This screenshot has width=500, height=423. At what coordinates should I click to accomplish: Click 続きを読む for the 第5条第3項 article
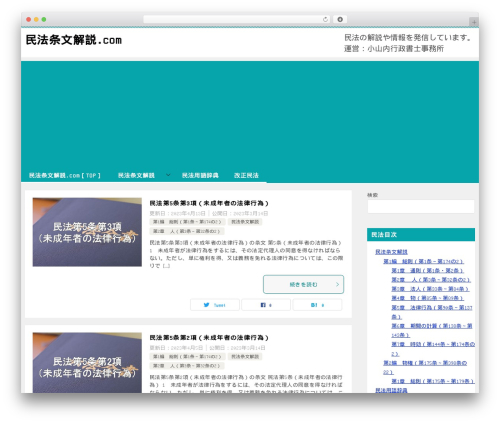click(x=303, y=284)
